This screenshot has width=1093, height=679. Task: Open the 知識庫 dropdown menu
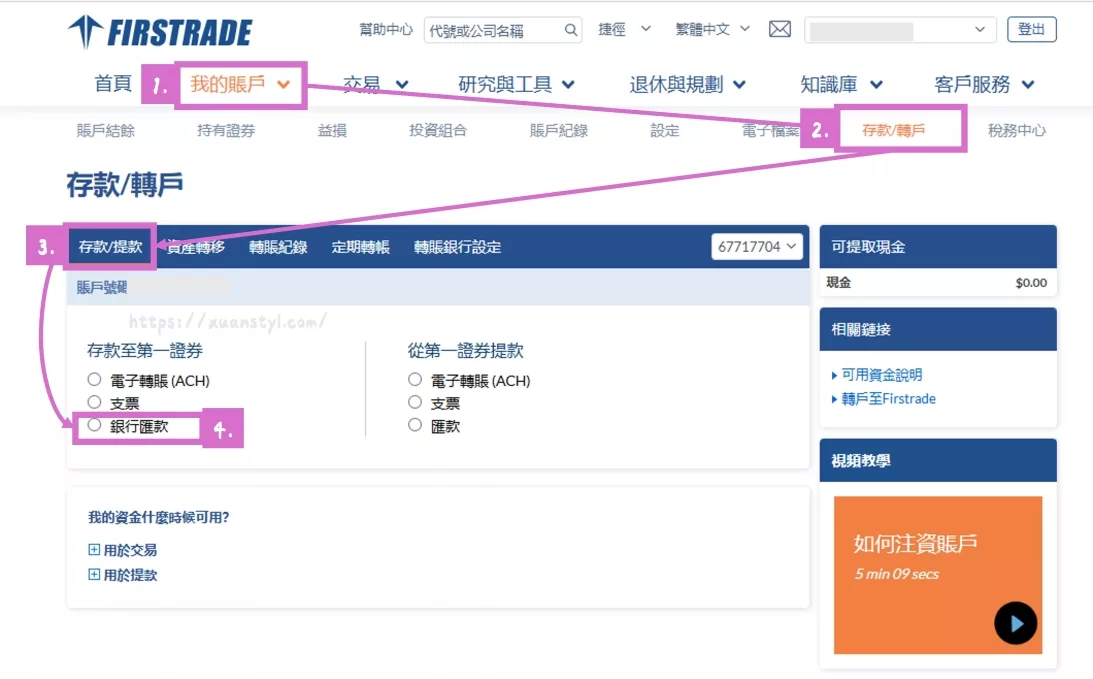click(x=841, y=84)
